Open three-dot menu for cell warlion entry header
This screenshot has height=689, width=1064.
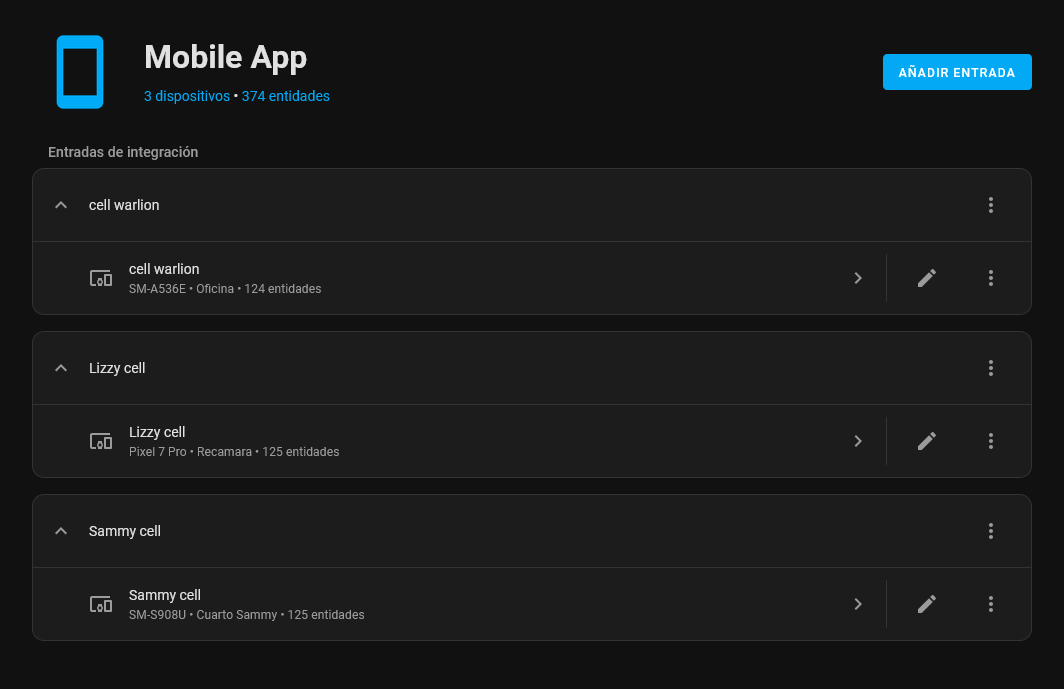tap(991, 205)
